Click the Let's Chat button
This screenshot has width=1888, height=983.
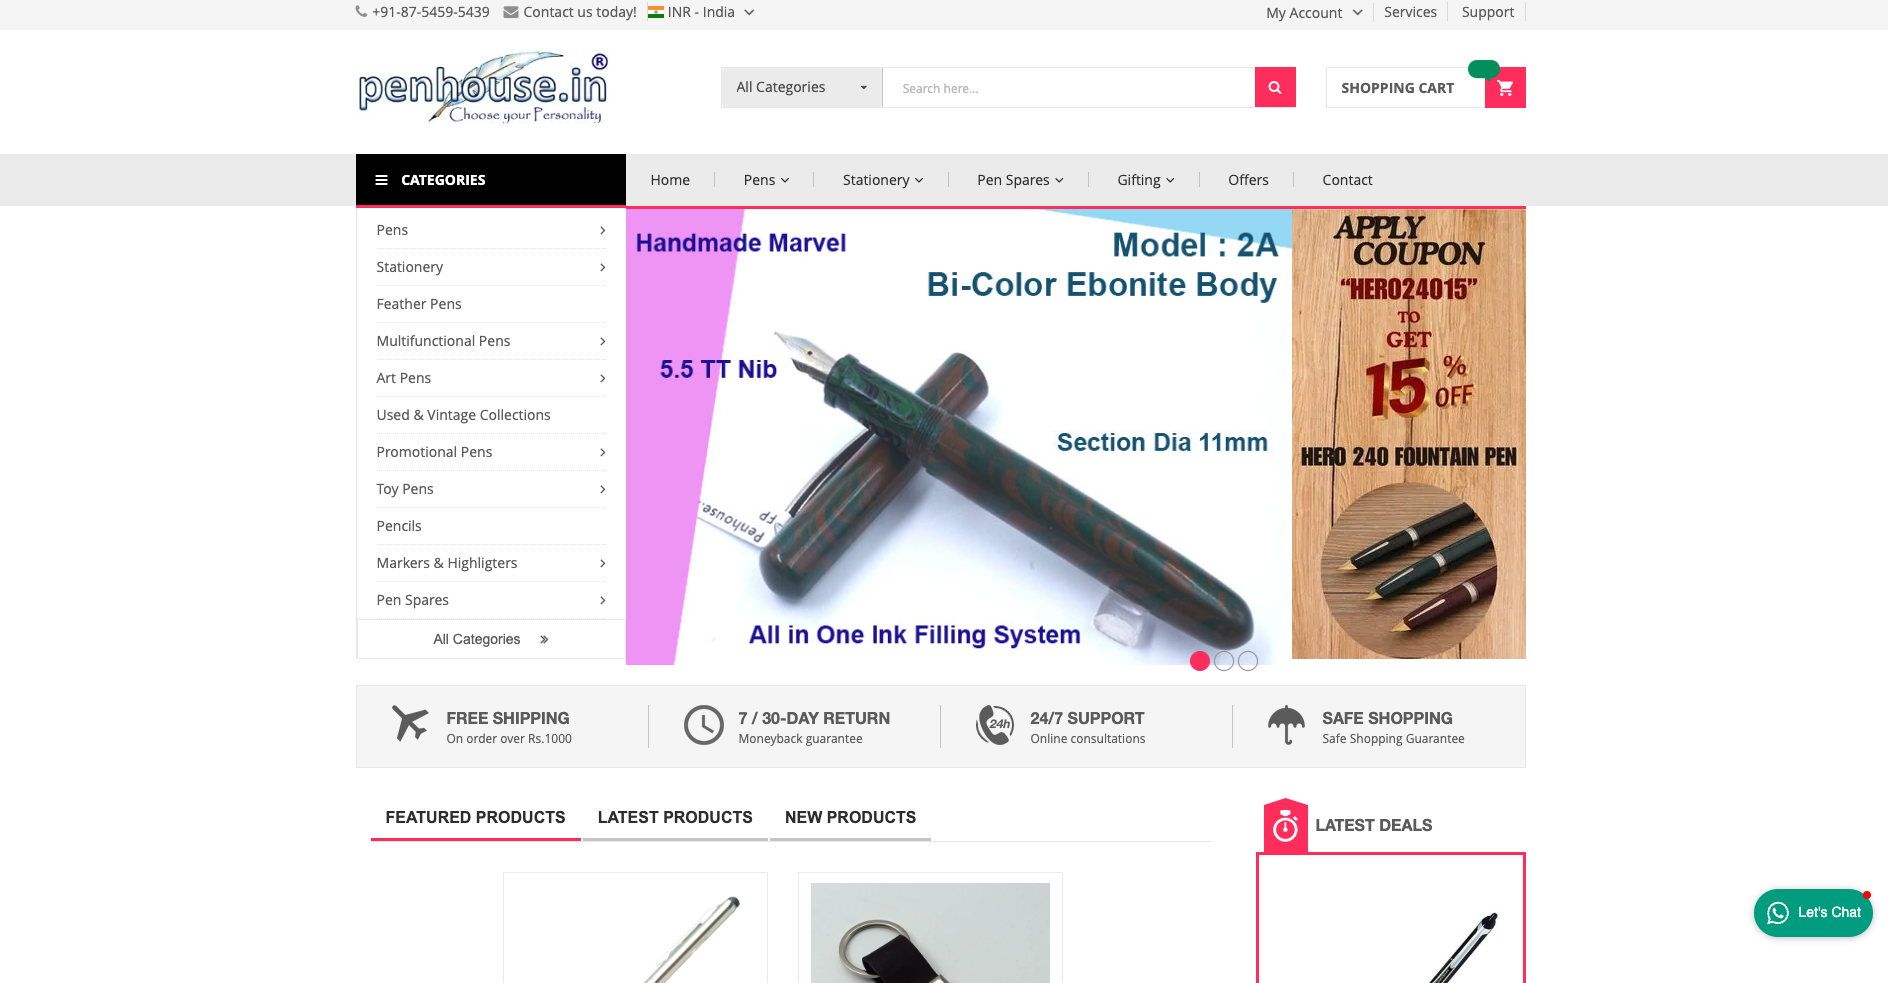click(x=1813, y=913)
